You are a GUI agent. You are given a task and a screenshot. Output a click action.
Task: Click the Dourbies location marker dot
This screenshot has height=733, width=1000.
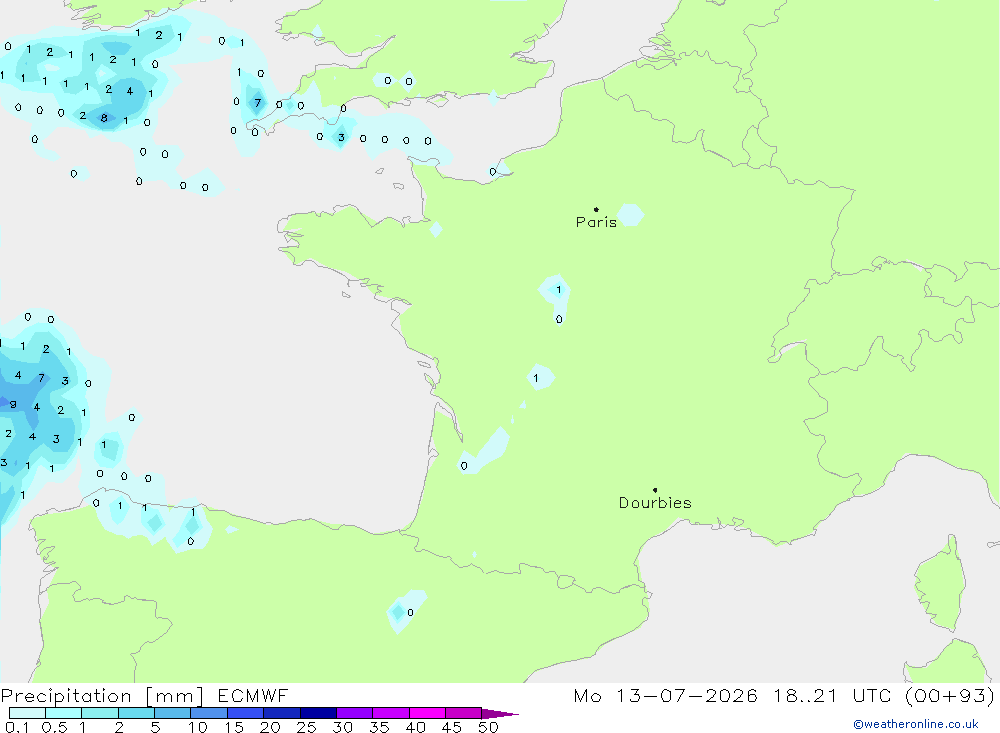coord(655,490)
